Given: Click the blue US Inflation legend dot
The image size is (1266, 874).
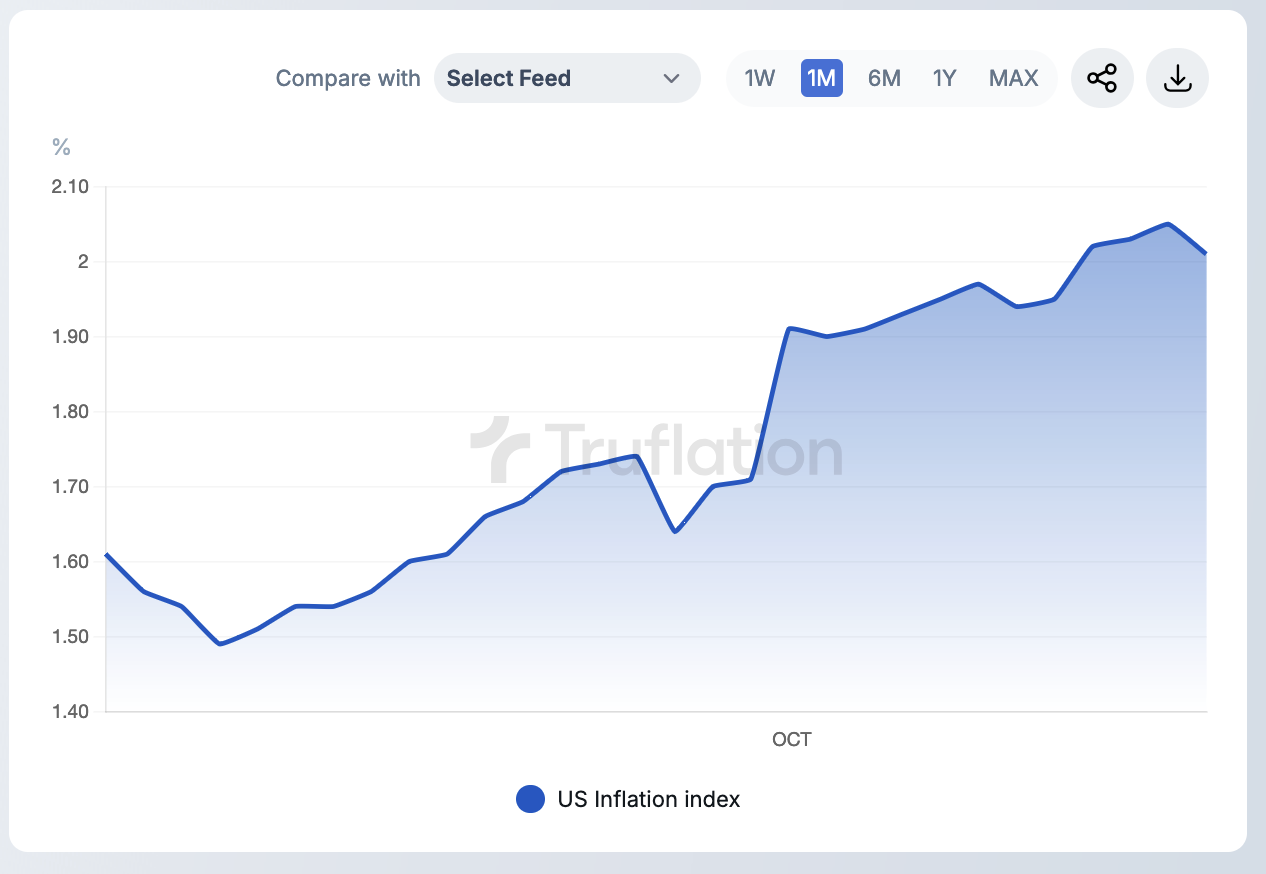Looking at the screenshot, I should (530, 799).
